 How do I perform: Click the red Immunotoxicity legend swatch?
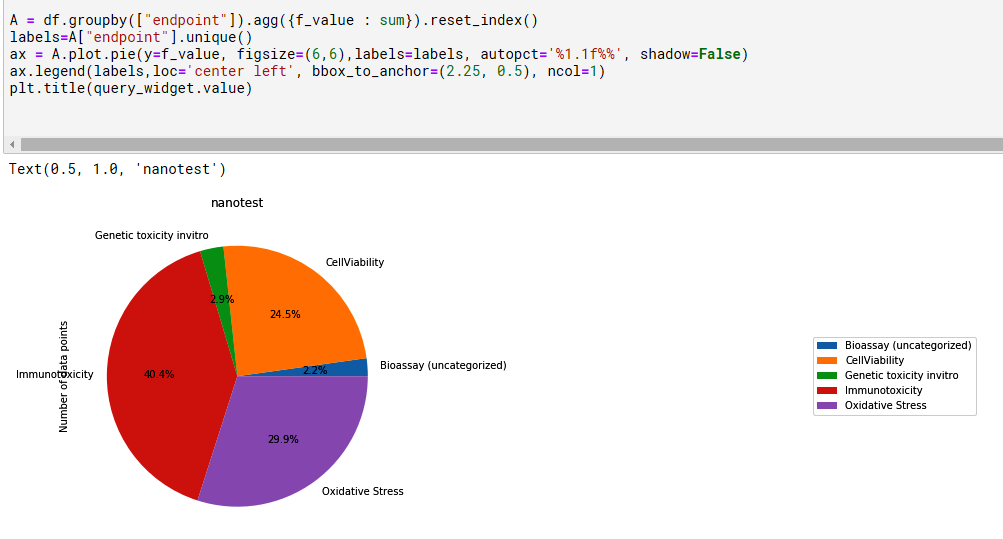(x=828, y=390)
